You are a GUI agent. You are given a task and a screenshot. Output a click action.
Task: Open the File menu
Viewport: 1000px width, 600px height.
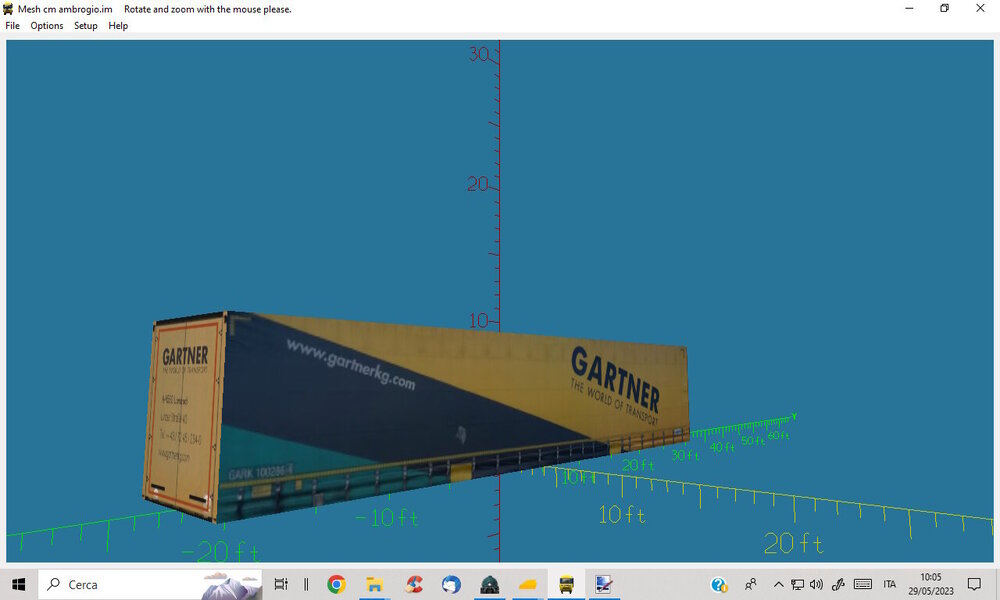pos(12,26)
